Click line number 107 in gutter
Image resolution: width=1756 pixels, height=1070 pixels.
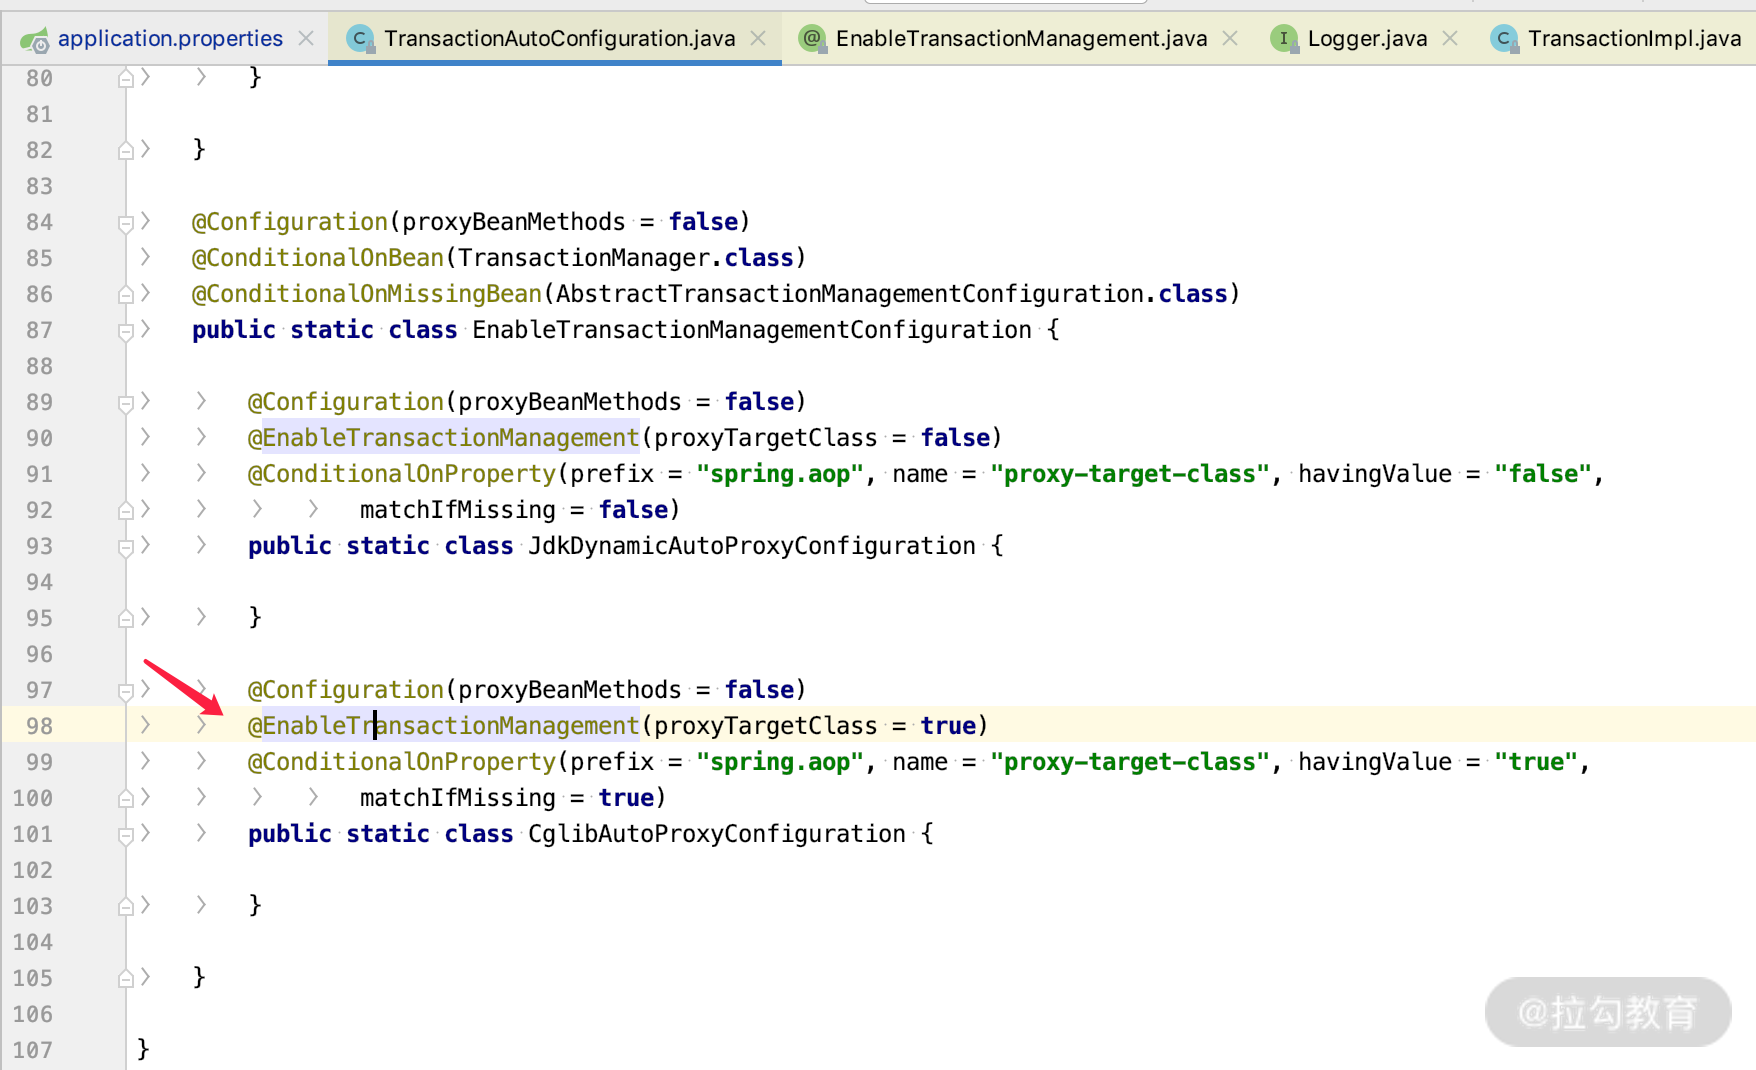pos(33,1050)
